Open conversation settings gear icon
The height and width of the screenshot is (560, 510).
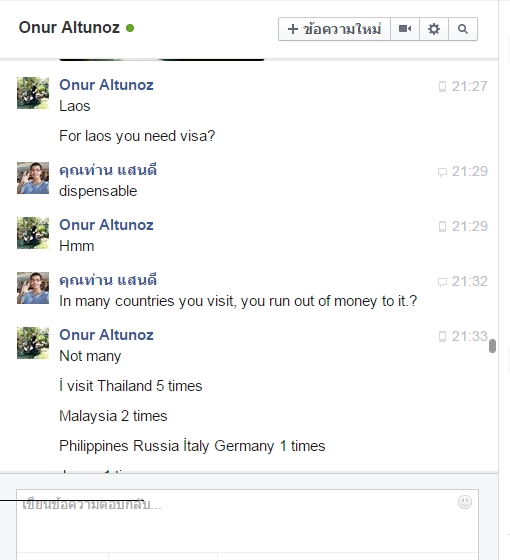coord(434,29)
